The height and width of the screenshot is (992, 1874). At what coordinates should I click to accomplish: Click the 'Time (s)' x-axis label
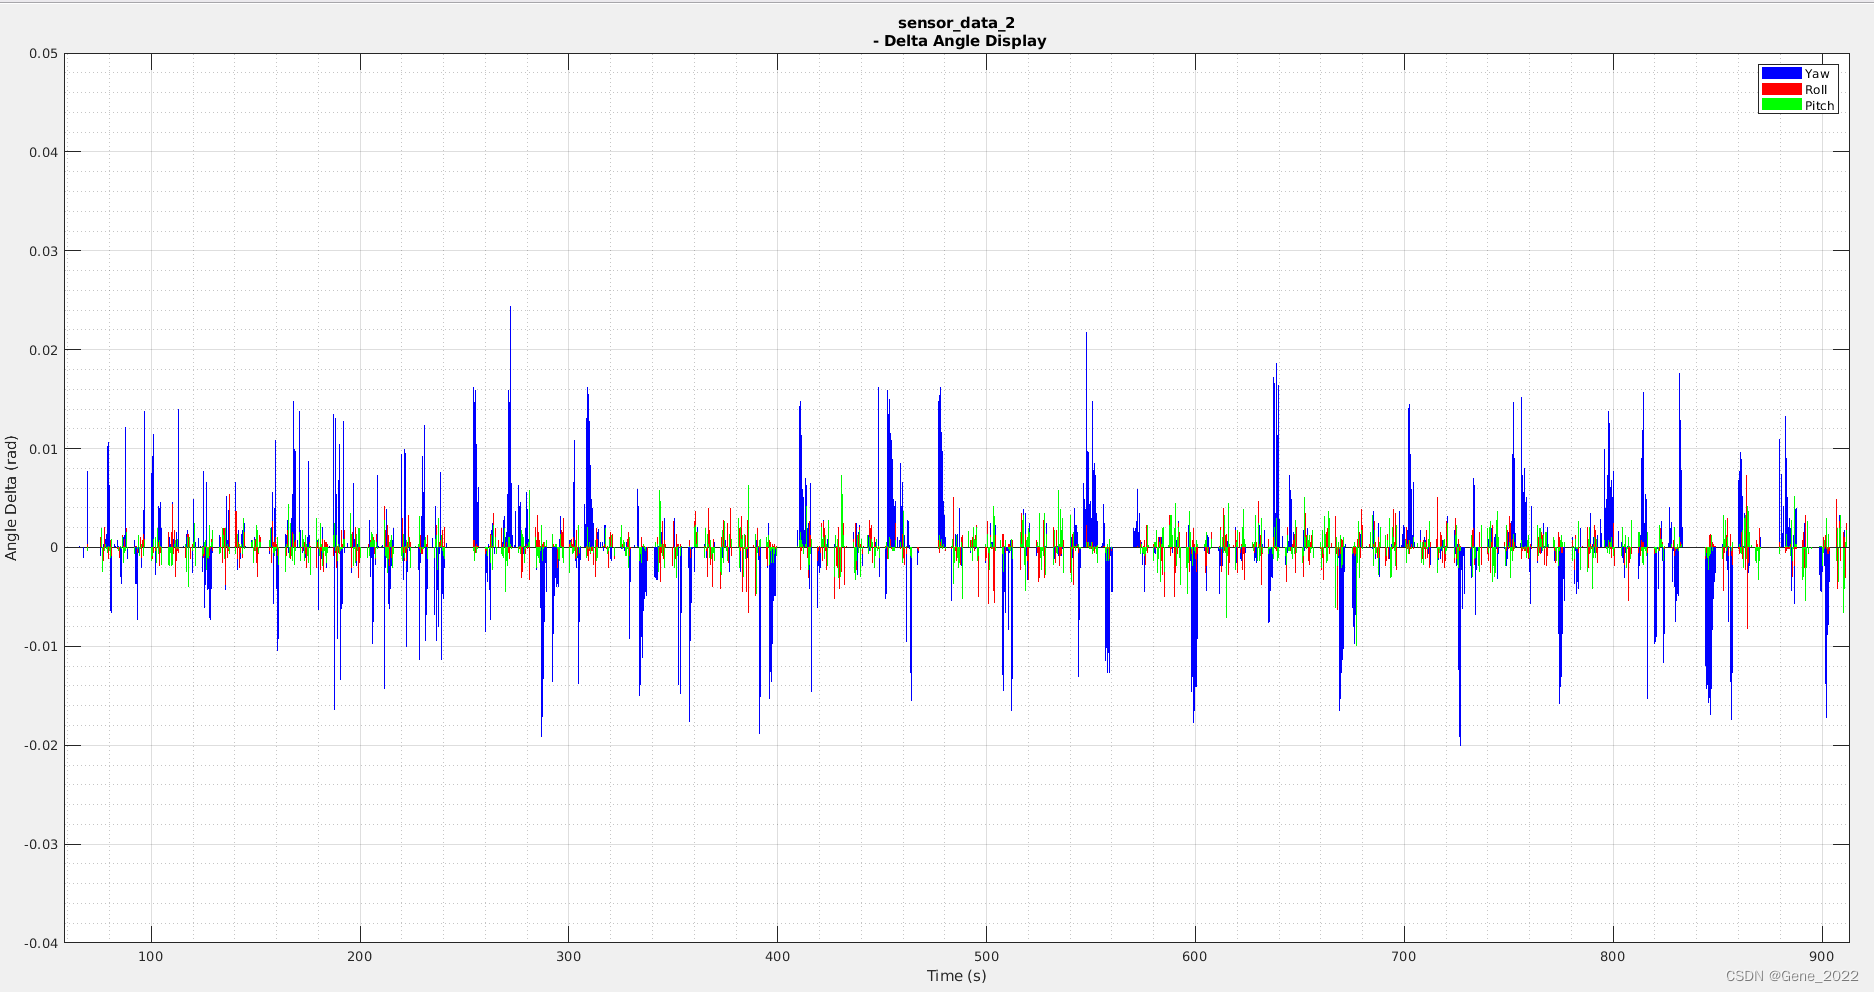[x=956, y=975]
